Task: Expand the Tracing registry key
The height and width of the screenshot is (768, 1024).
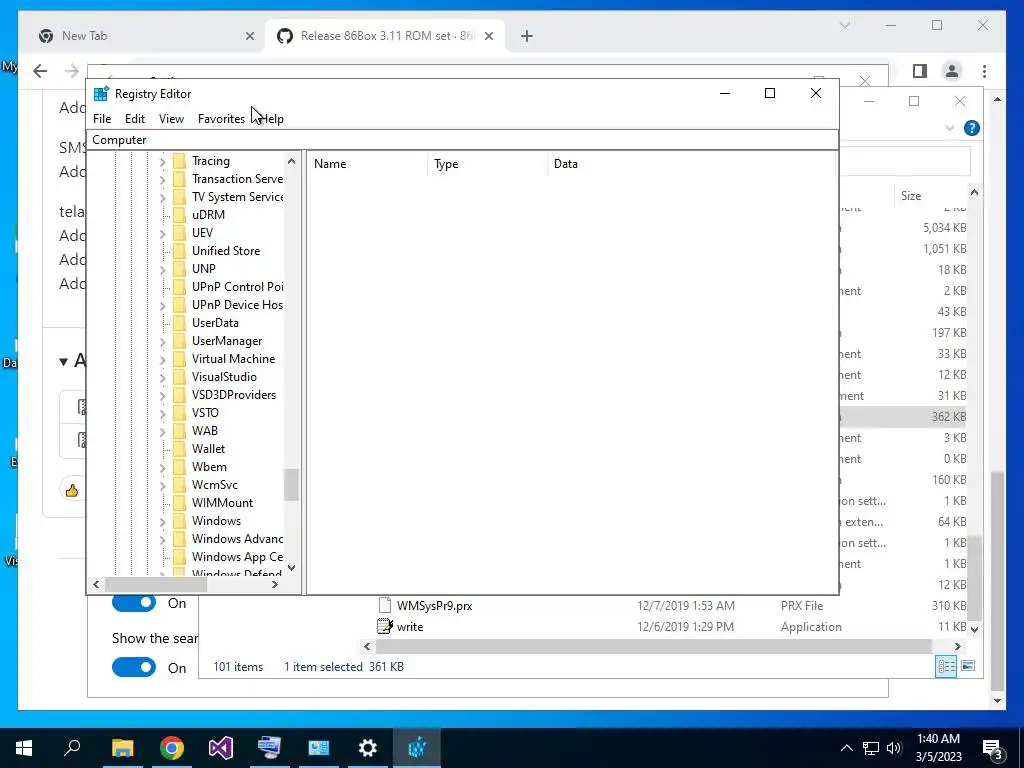Action: (162, 161)
